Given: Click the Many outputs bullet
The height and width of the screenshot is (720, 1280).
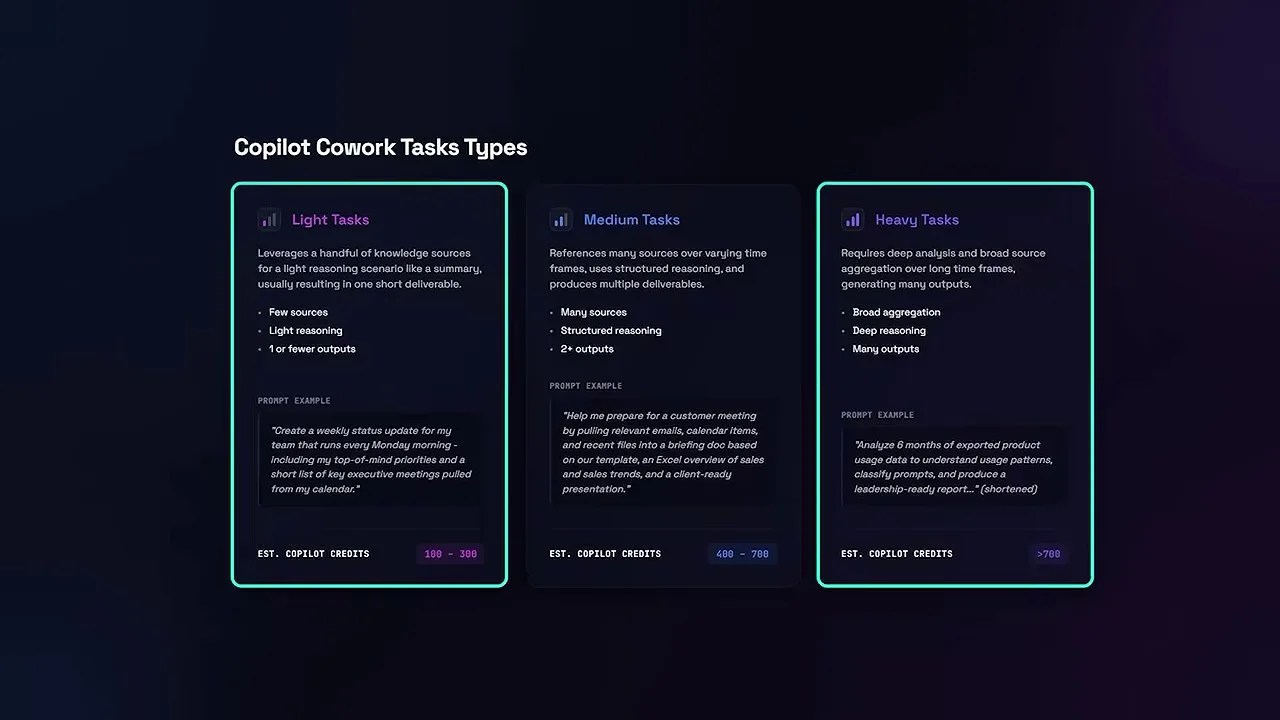Looking at the screenshot, I should point(885,349).
